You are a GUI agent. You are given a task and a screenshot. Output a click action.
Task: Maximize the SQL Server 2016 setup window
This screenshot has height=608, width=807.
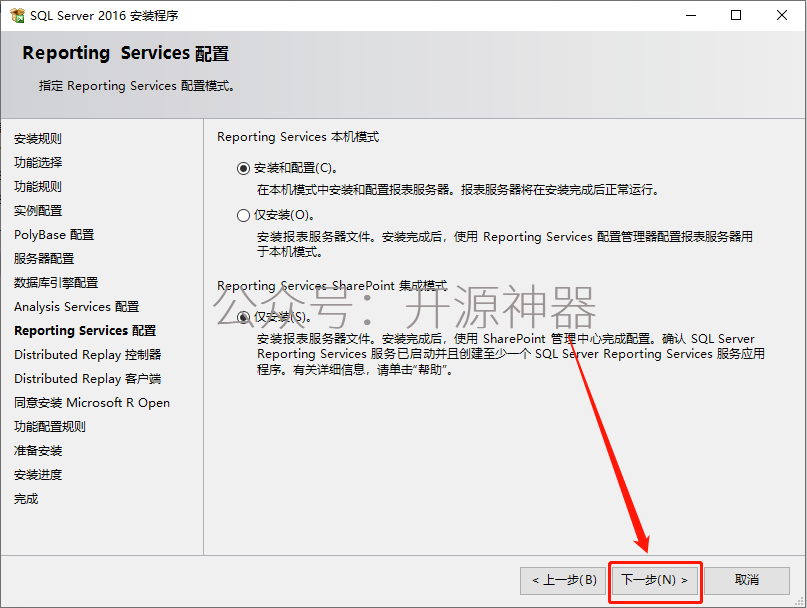pyautogui.click(x=736, y=15)
